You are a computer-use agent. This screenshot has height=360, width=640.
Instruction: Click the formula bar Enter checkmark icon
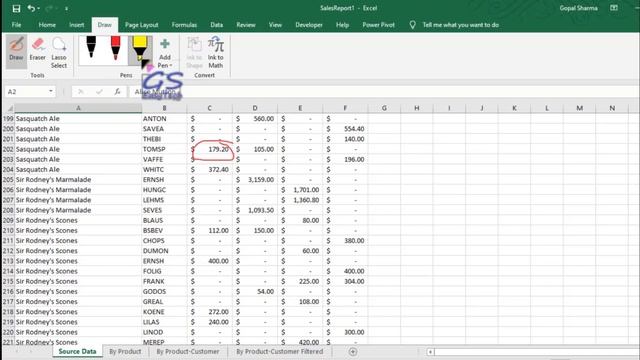[99, 91]
